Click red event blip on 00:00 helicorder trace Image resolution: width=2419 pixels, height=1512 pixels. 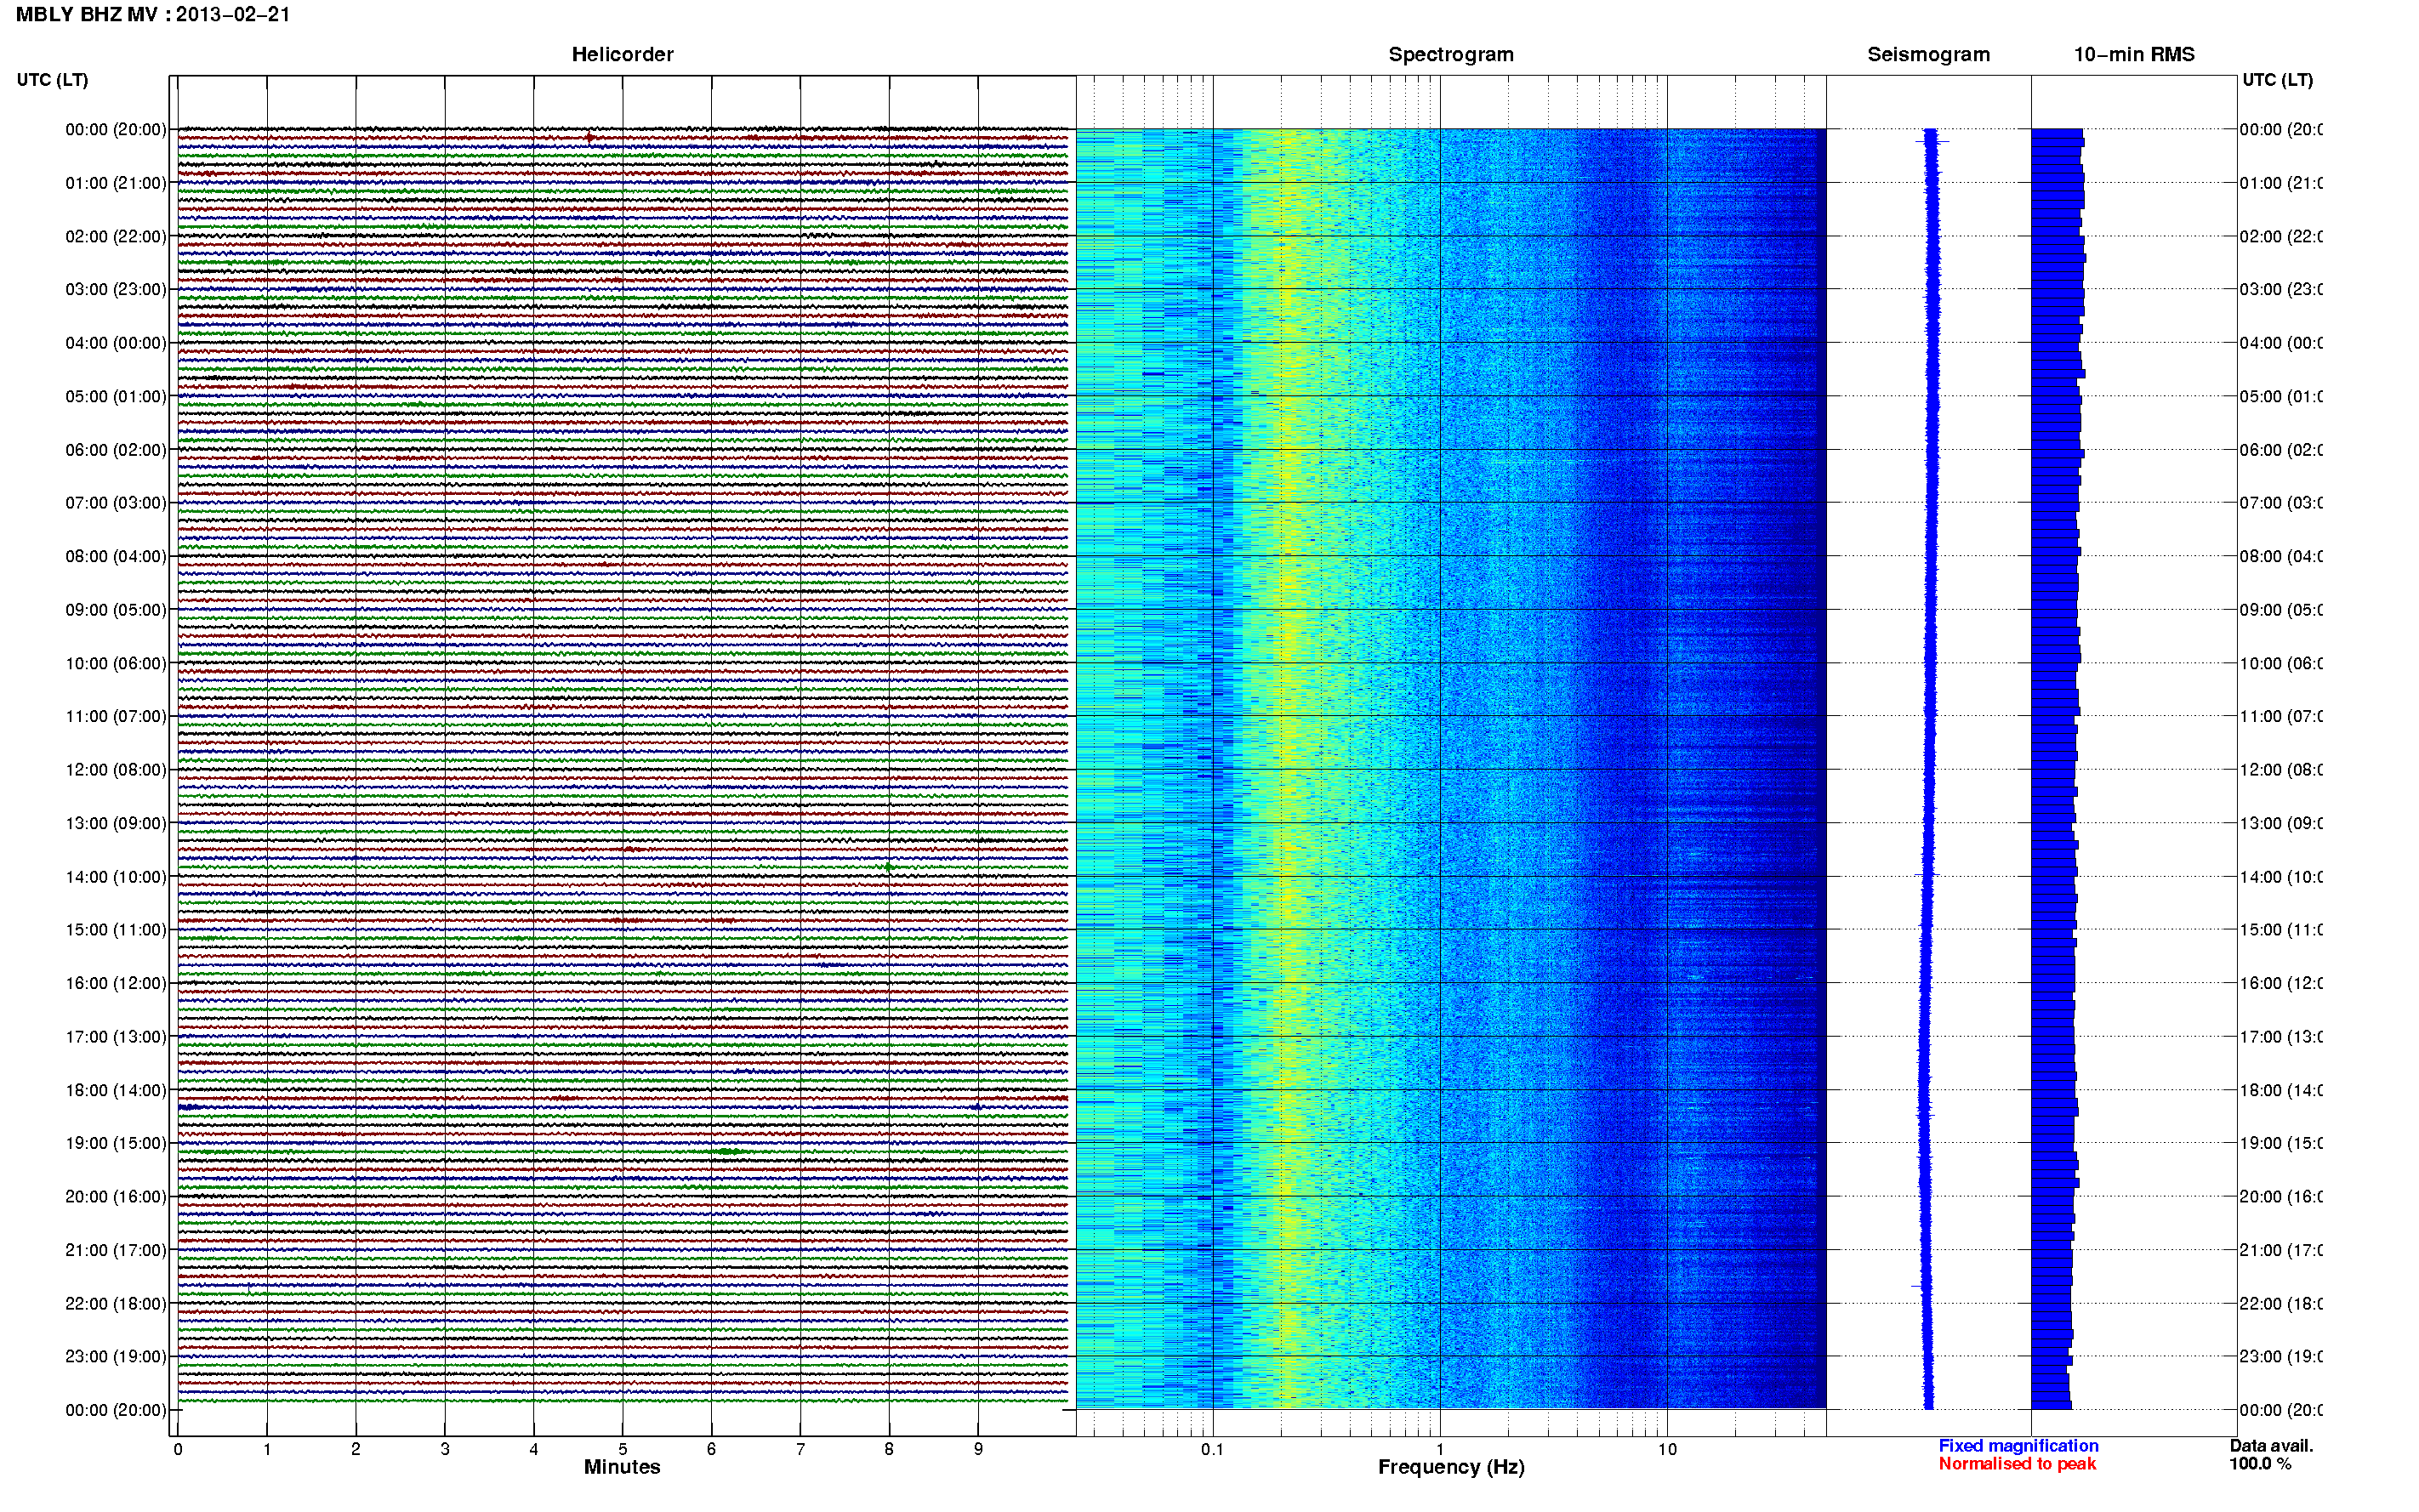(x=590, y=138)
